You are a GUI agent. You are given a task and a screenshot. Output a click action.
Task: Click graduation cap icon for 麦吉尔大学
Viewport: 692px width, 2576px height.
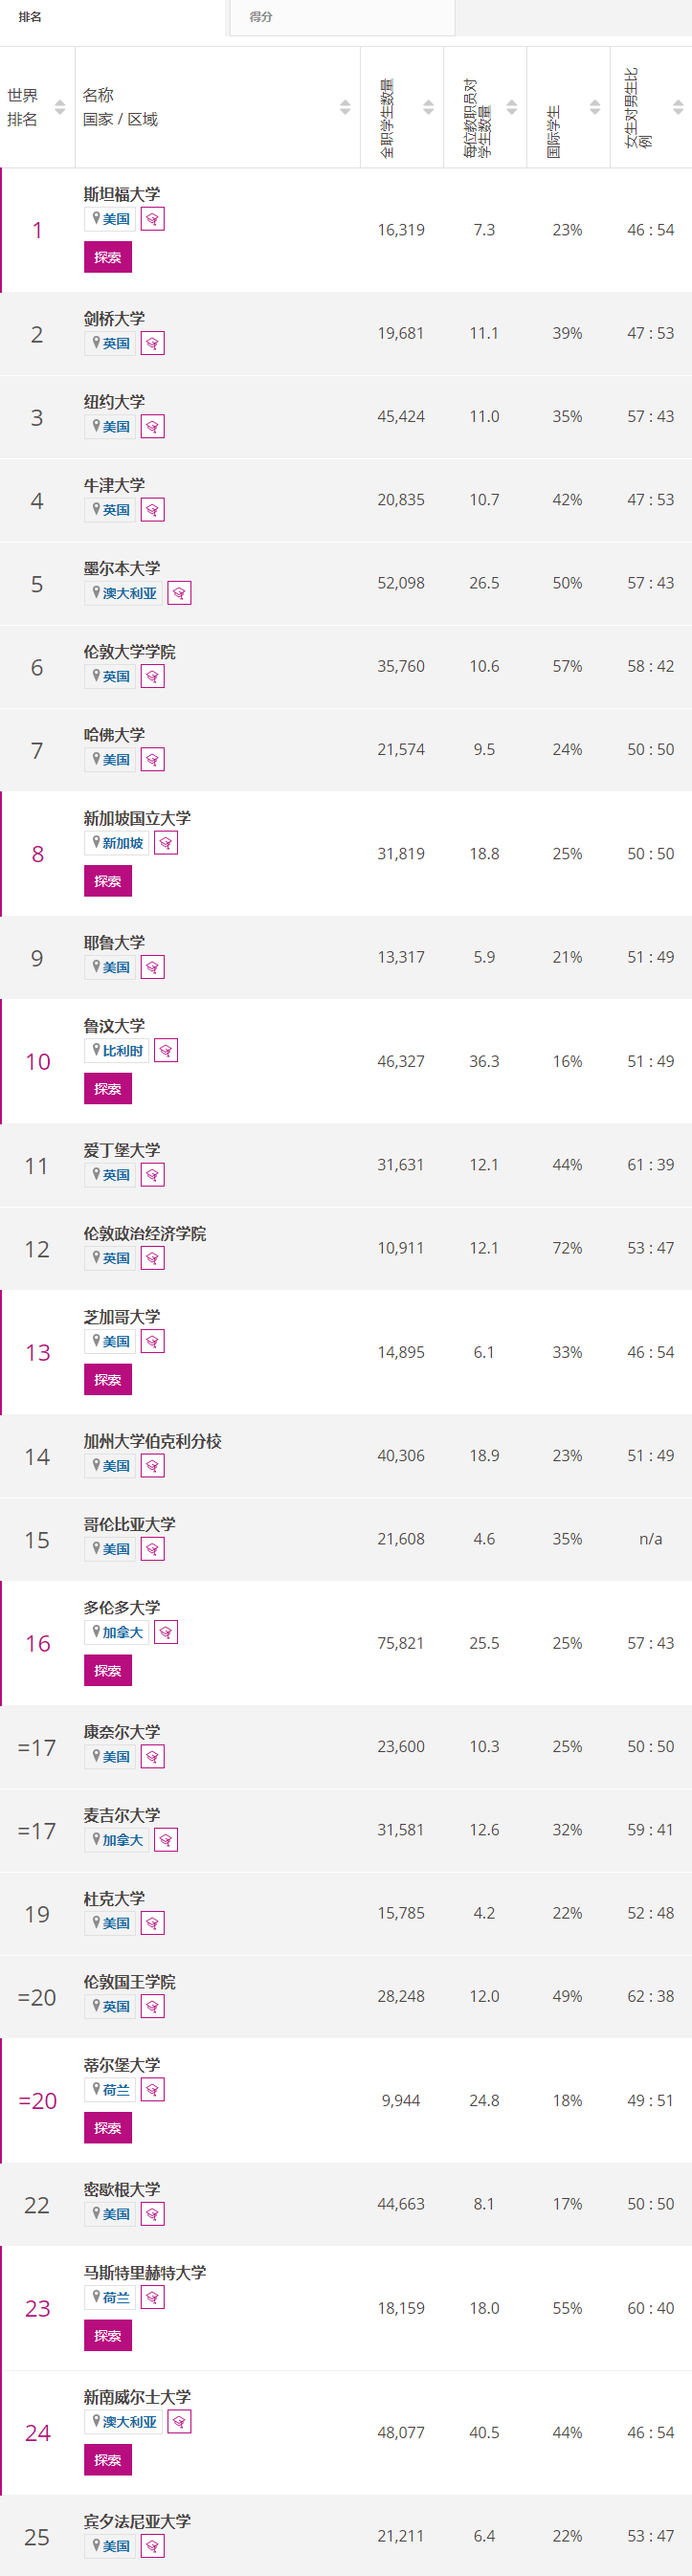click(x=166, y=1840)
